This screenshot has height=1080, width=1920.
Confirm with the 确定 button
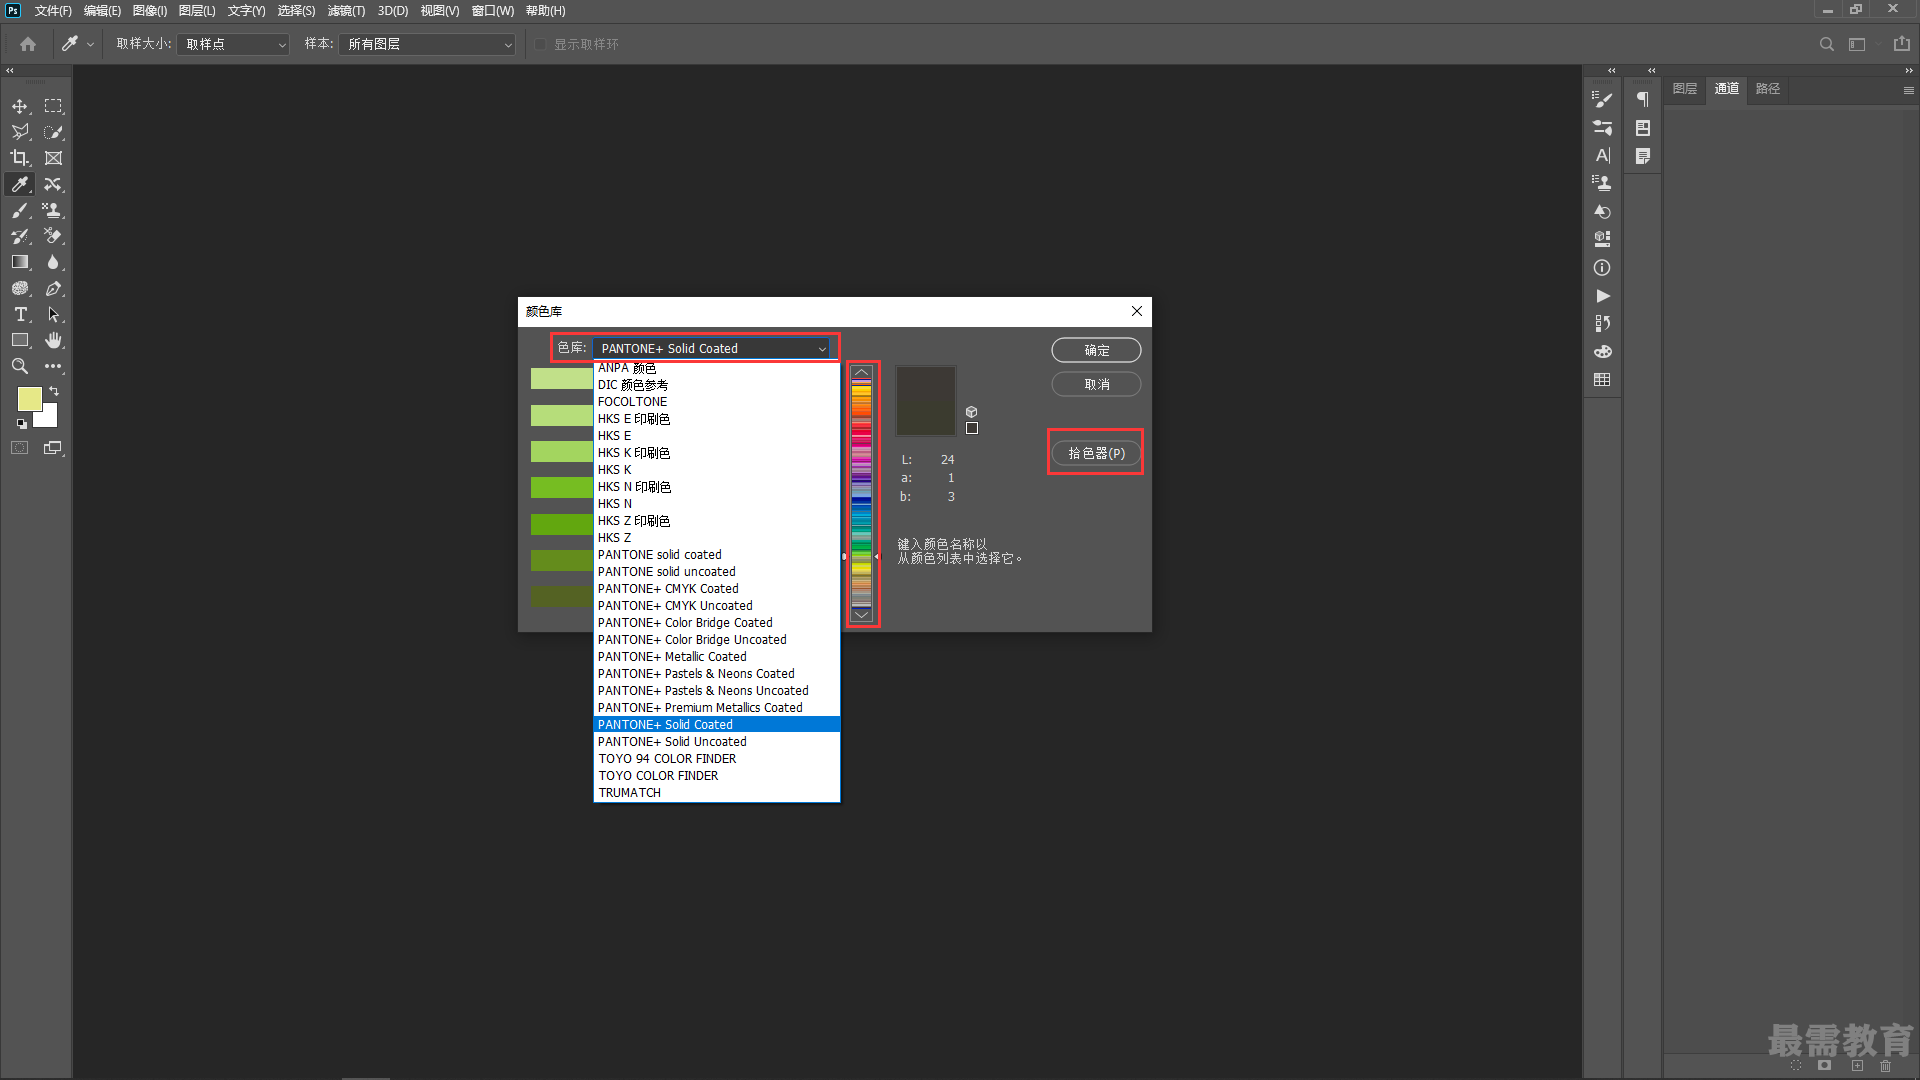[1096, 350]
